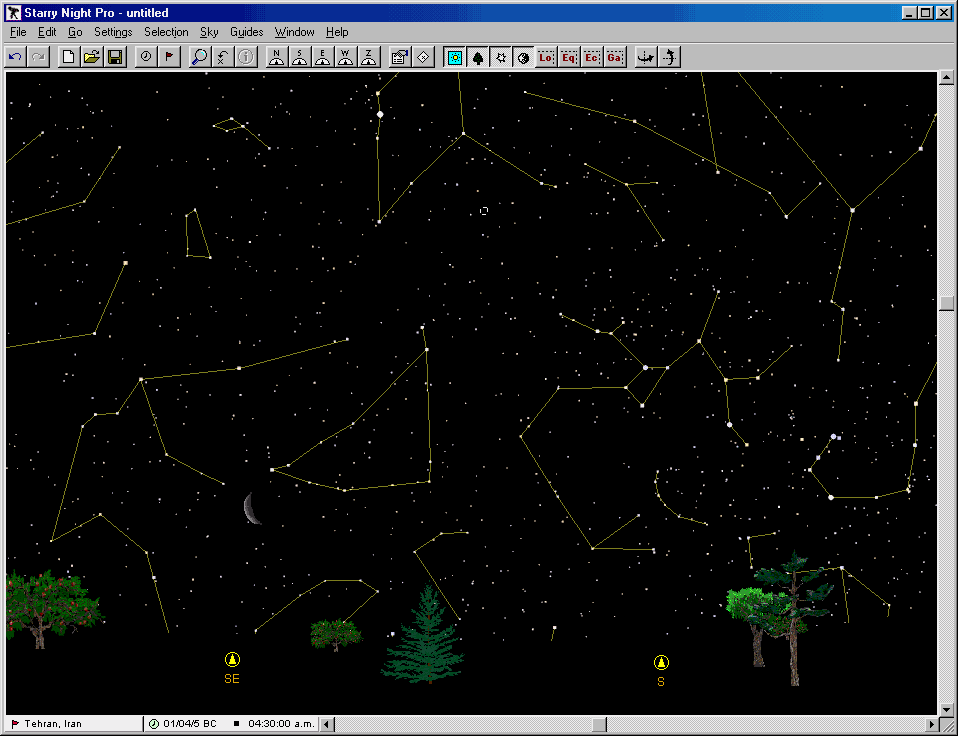
Task: Open the Guides menu
Action: coord(247,32)
